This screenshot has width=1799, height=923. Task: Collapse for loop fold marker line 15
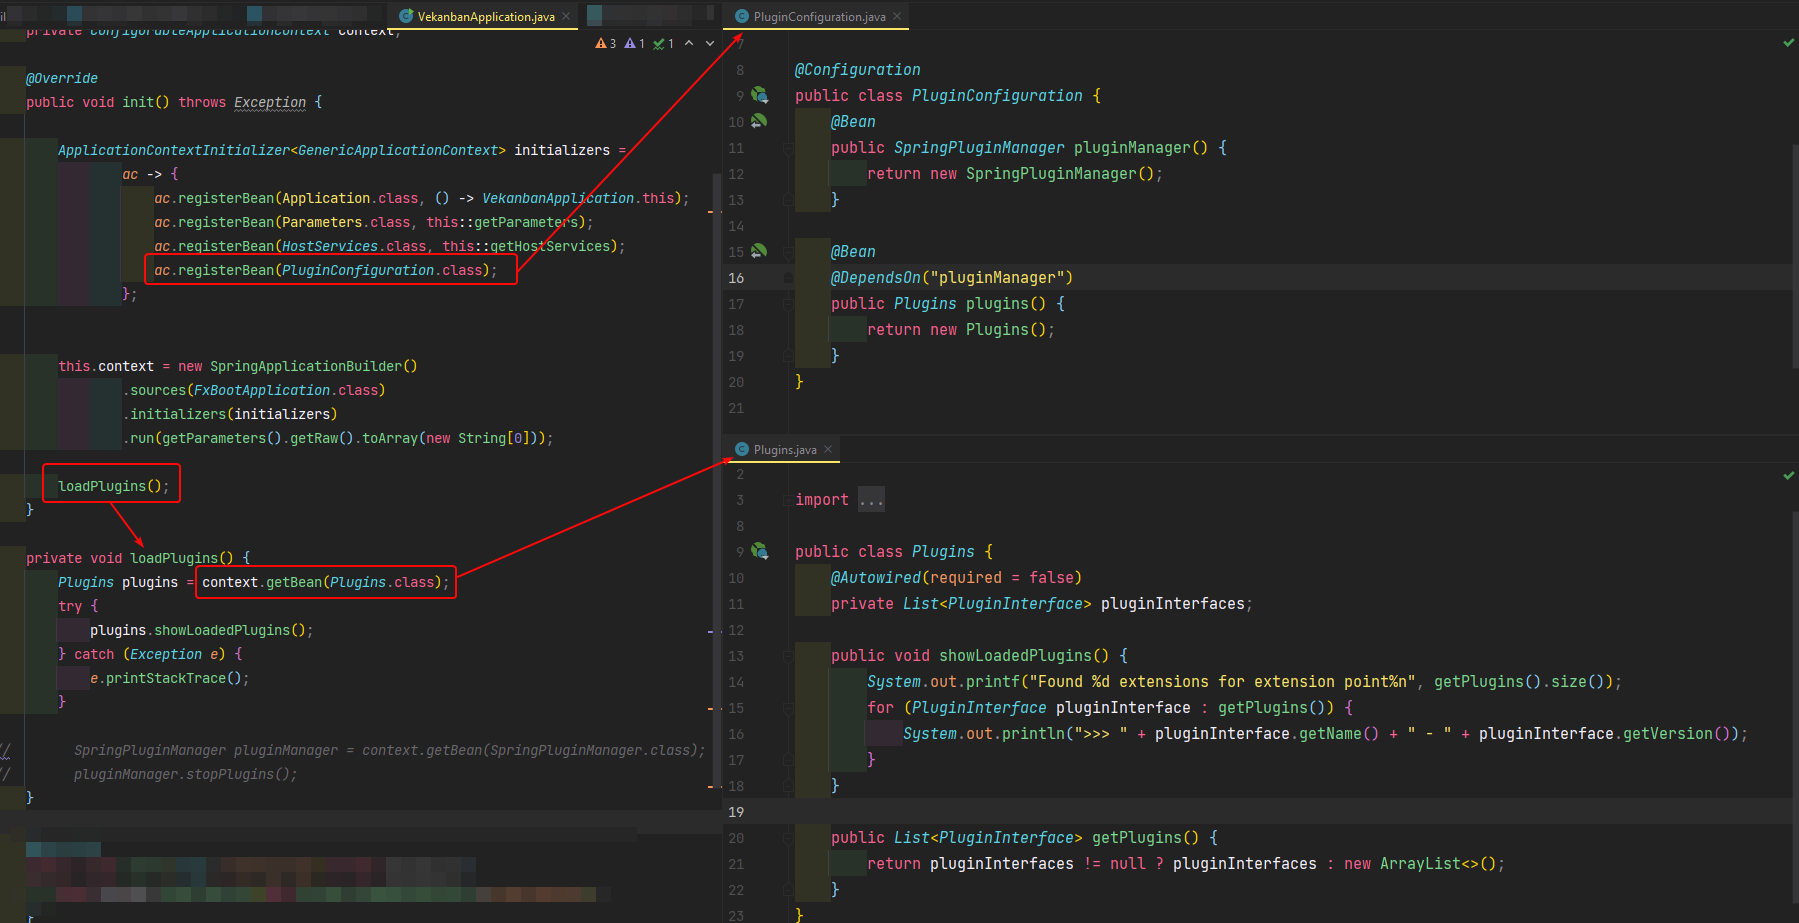point(788,708)
